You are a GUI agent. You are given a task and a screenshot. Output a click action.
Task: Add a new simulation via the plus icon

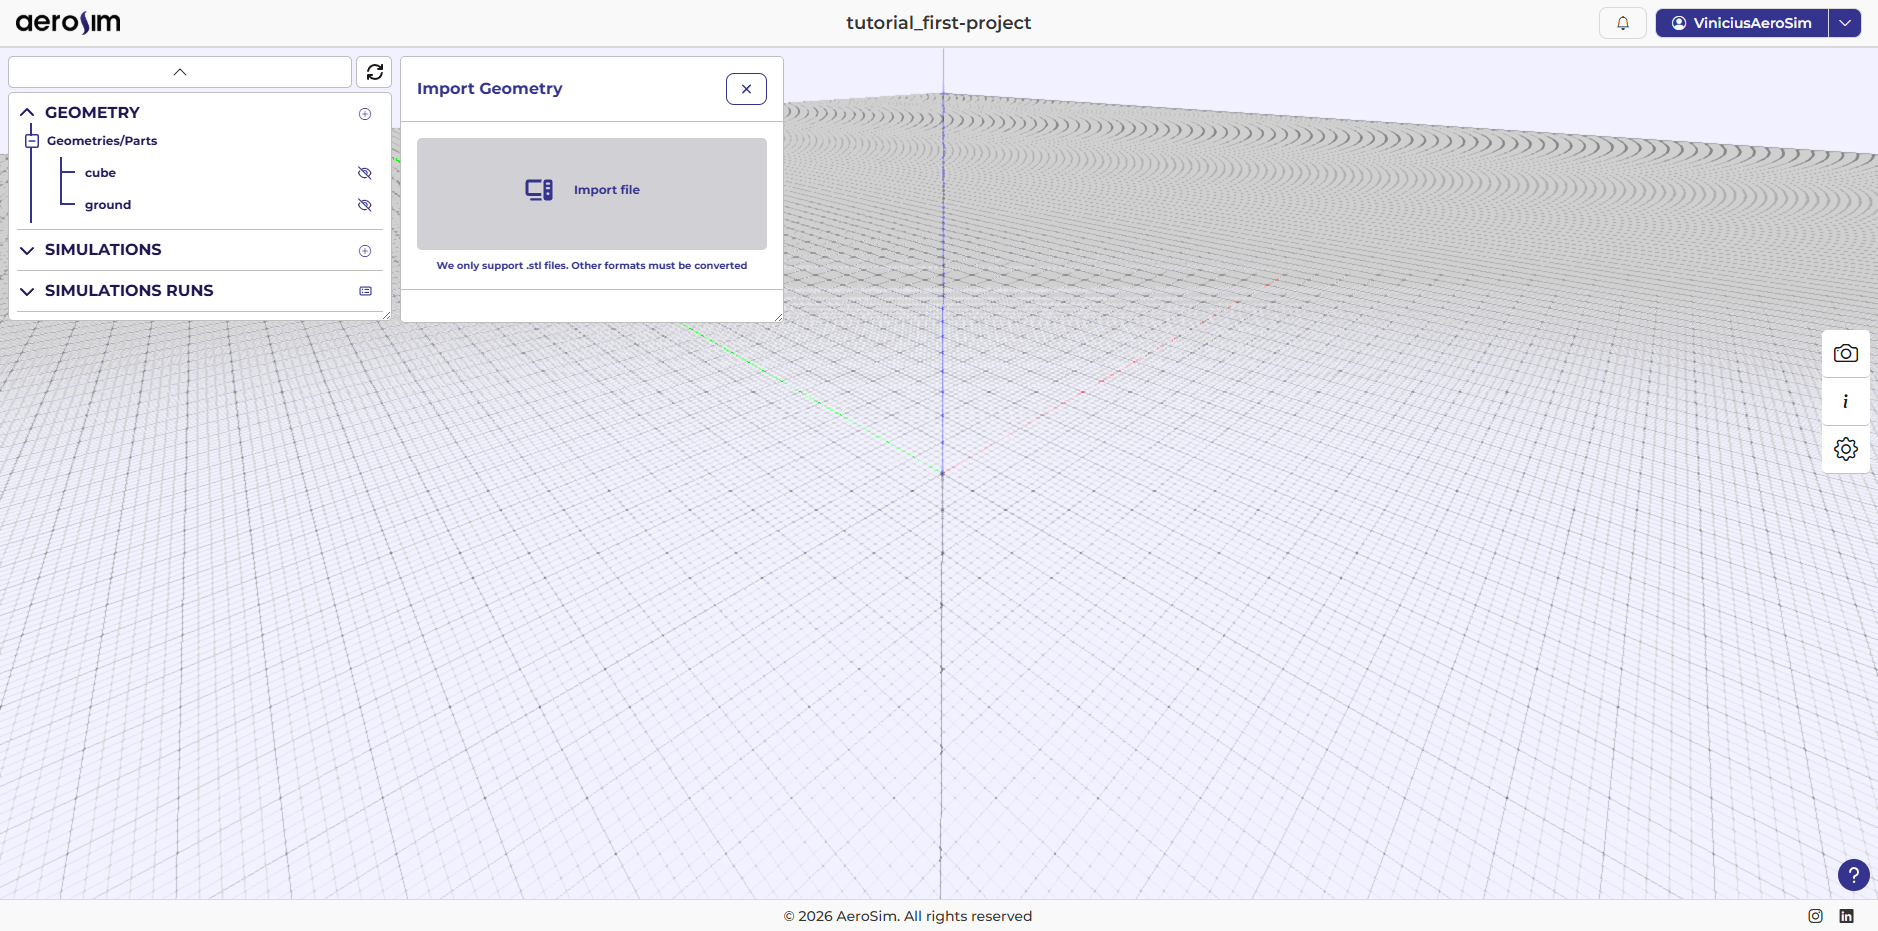[x=365, y=251]
